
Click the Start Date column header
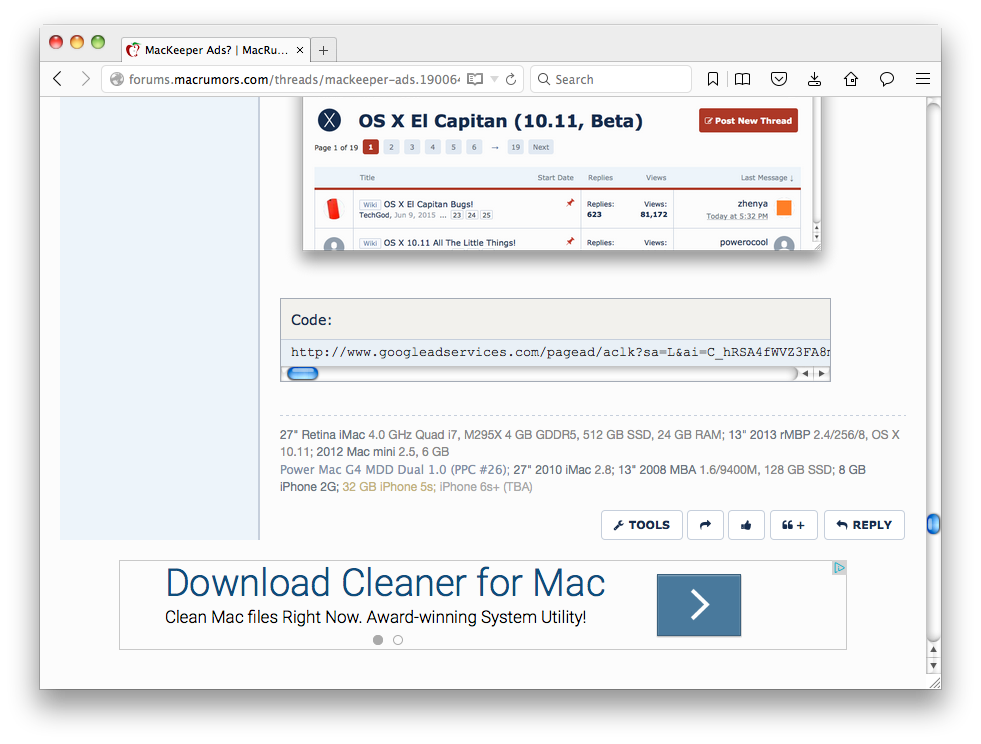click(556, 178)
